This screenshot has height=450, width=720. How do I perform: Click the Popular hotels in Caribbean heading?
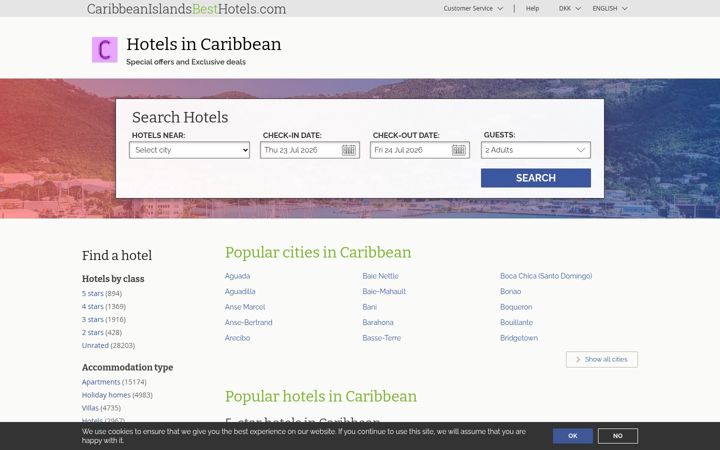tap(321, 396)
